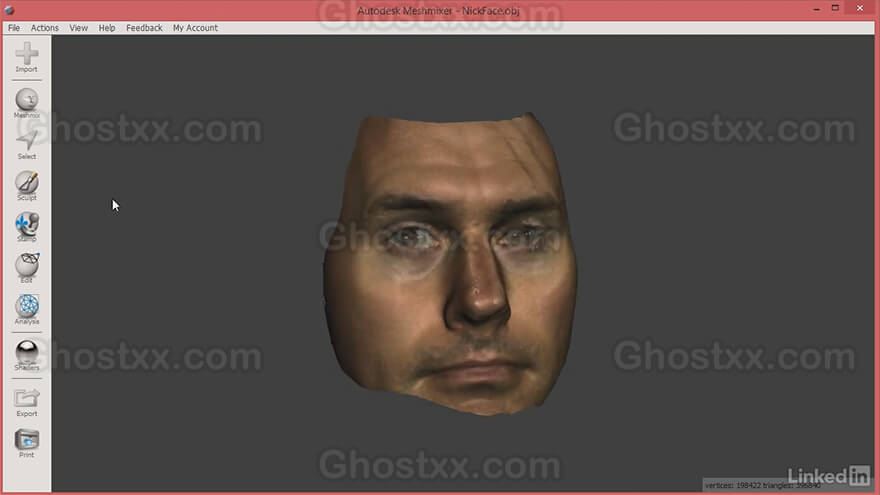Choose the Sculpt tool
The height and width of the screenshot is (495, 880).
(26, 186)
